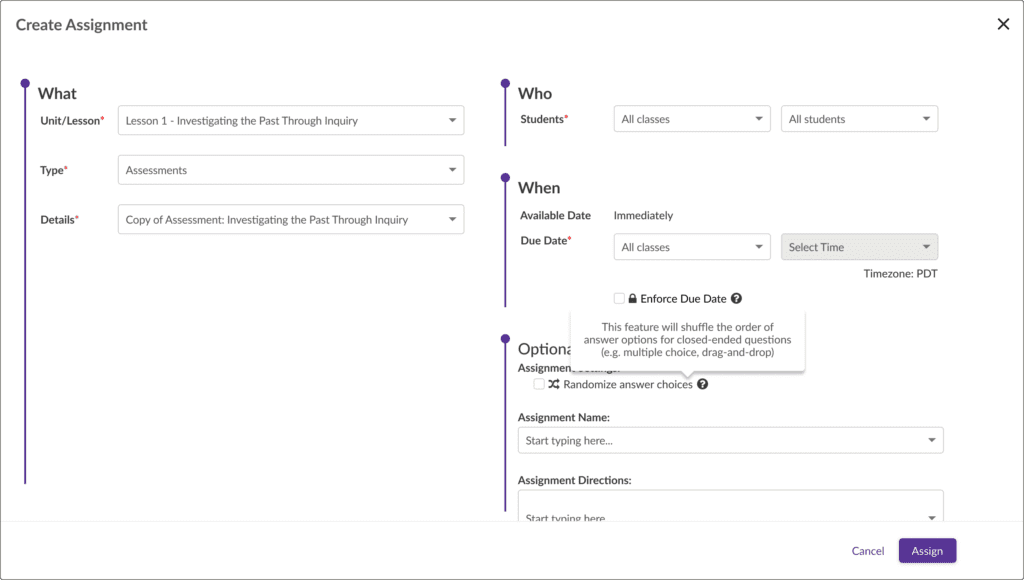Open the Select Time dropdown
Viewport: 1024px width, 580px height.
pyautogui.click(x=859, y=247)
